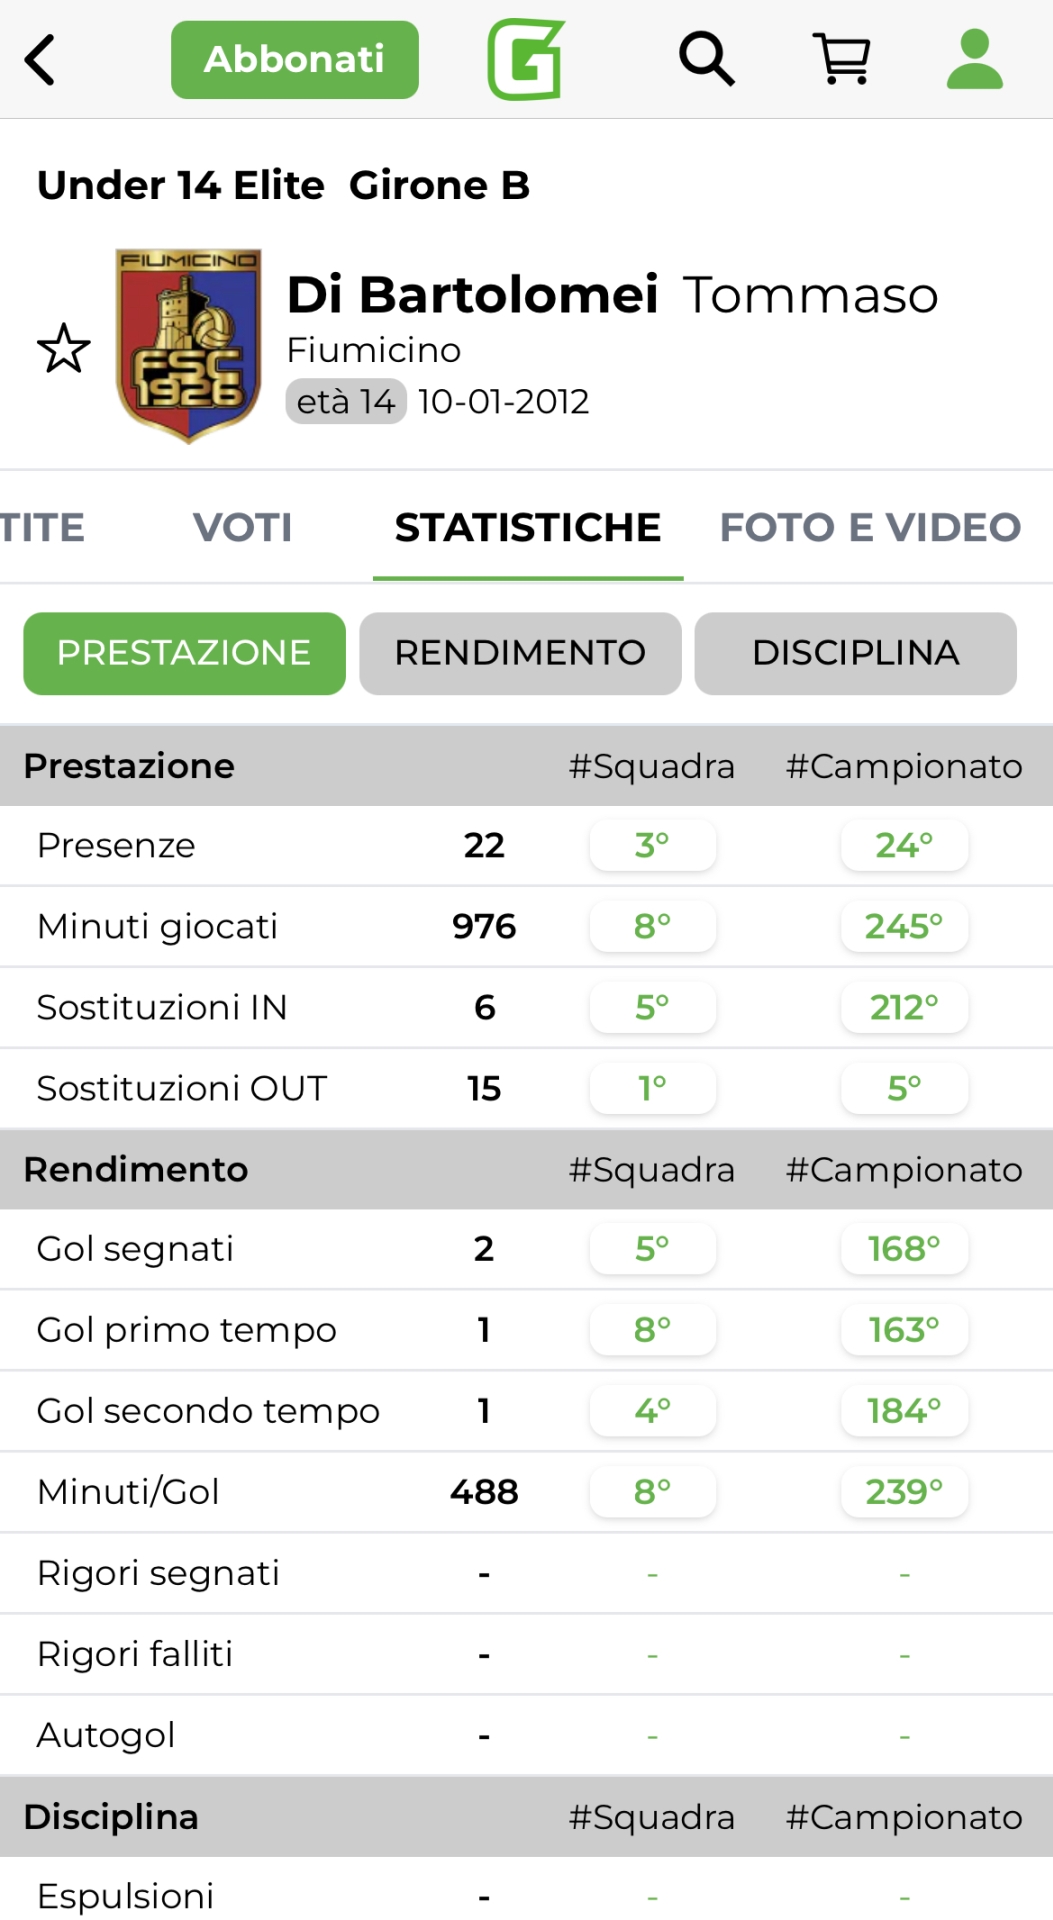Open the Fiumicino team name link

pos(373,350)
